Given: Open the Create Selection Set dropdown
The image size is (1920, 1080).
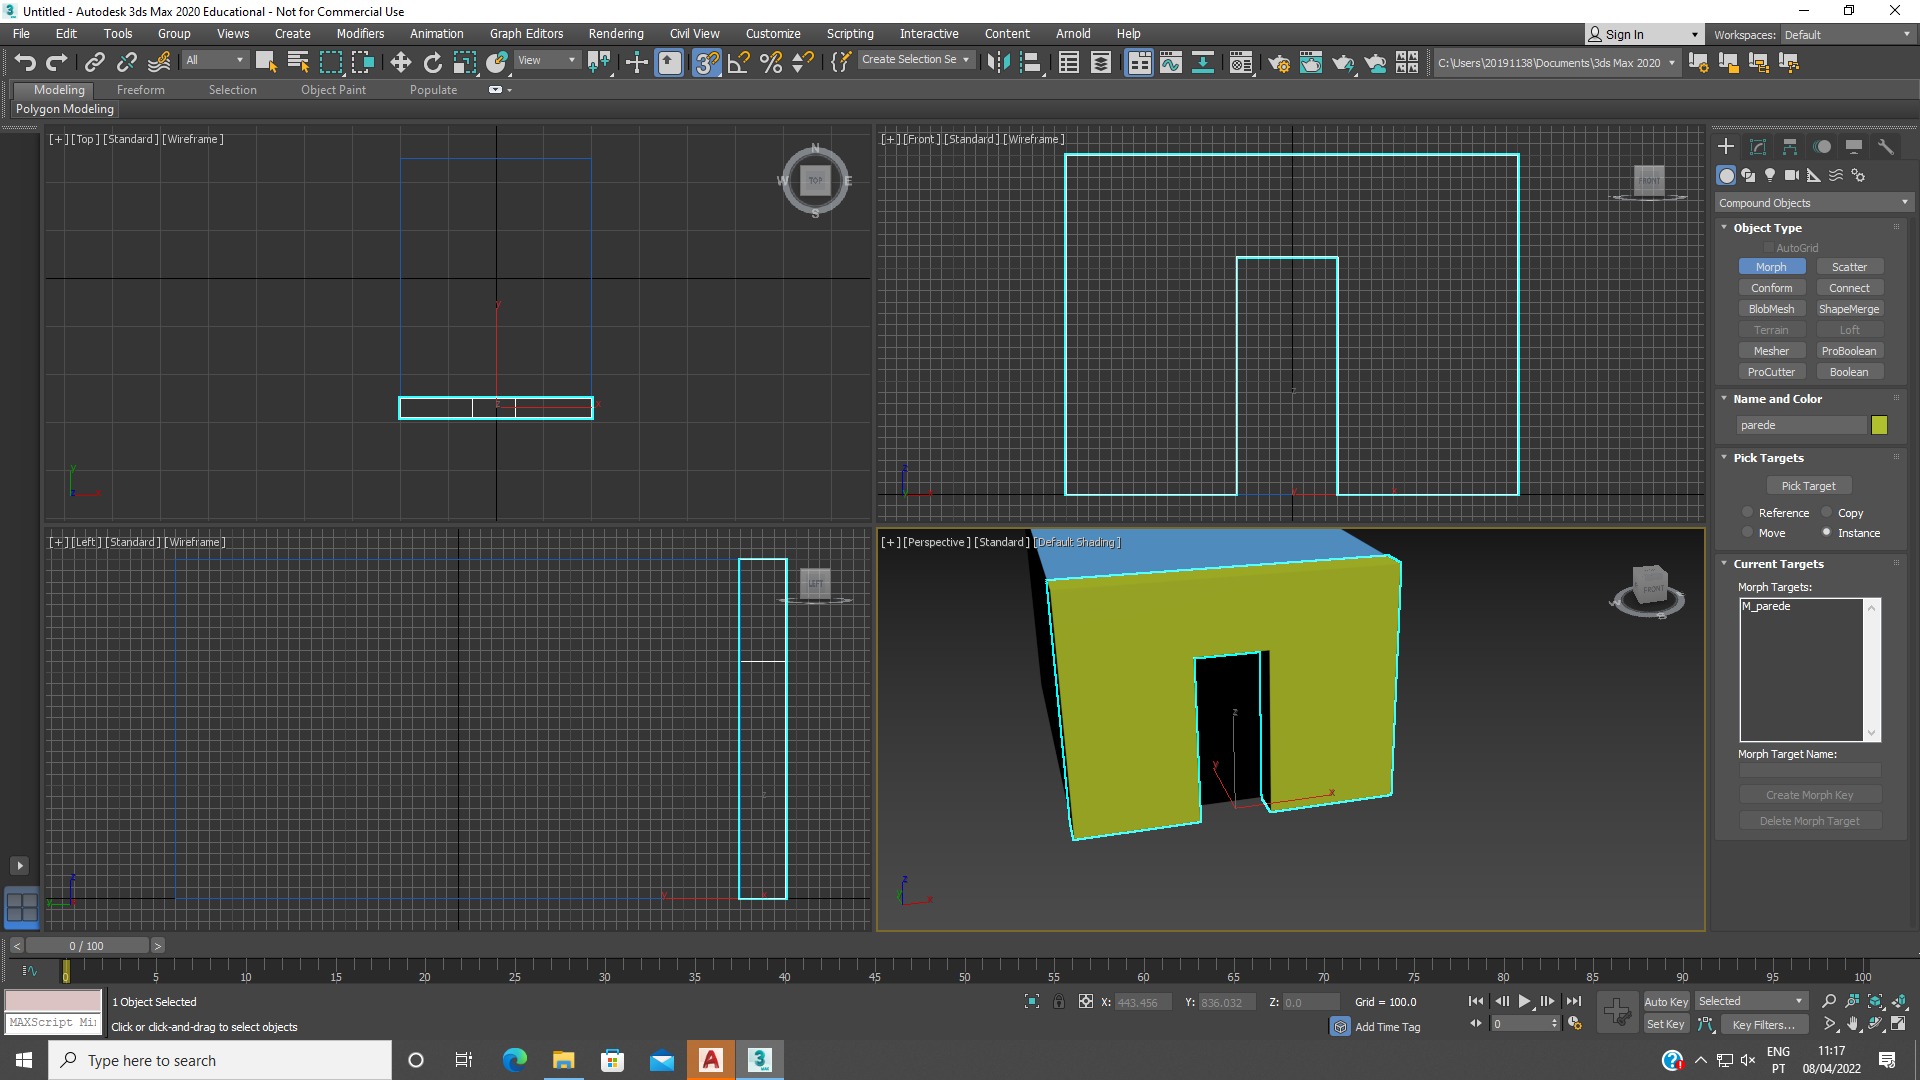Looking at the screenshot, I should click(x=915, y=60).
